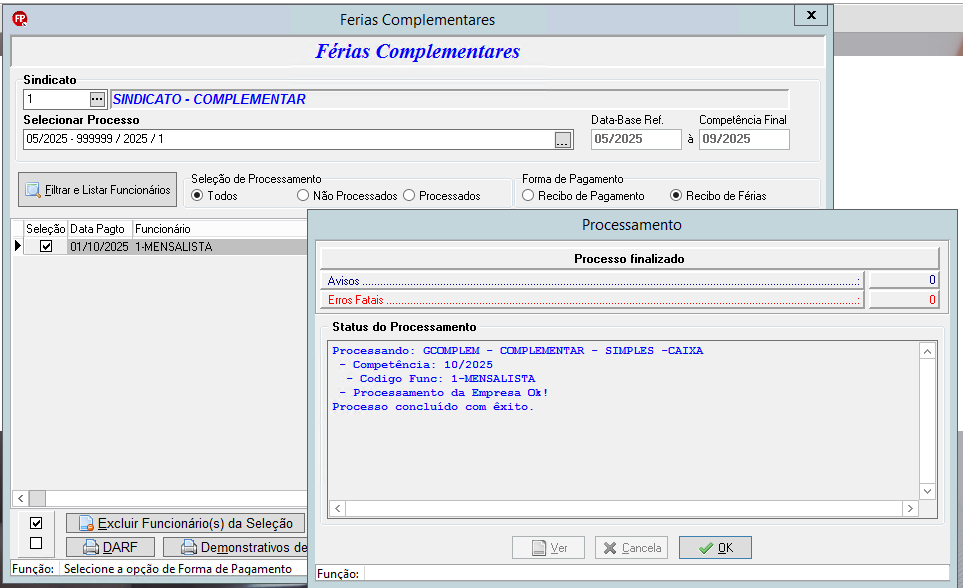
Task: Open the Sindicato lookup ellipsis button
Action: pyautogui.click(x=97, y=99)
